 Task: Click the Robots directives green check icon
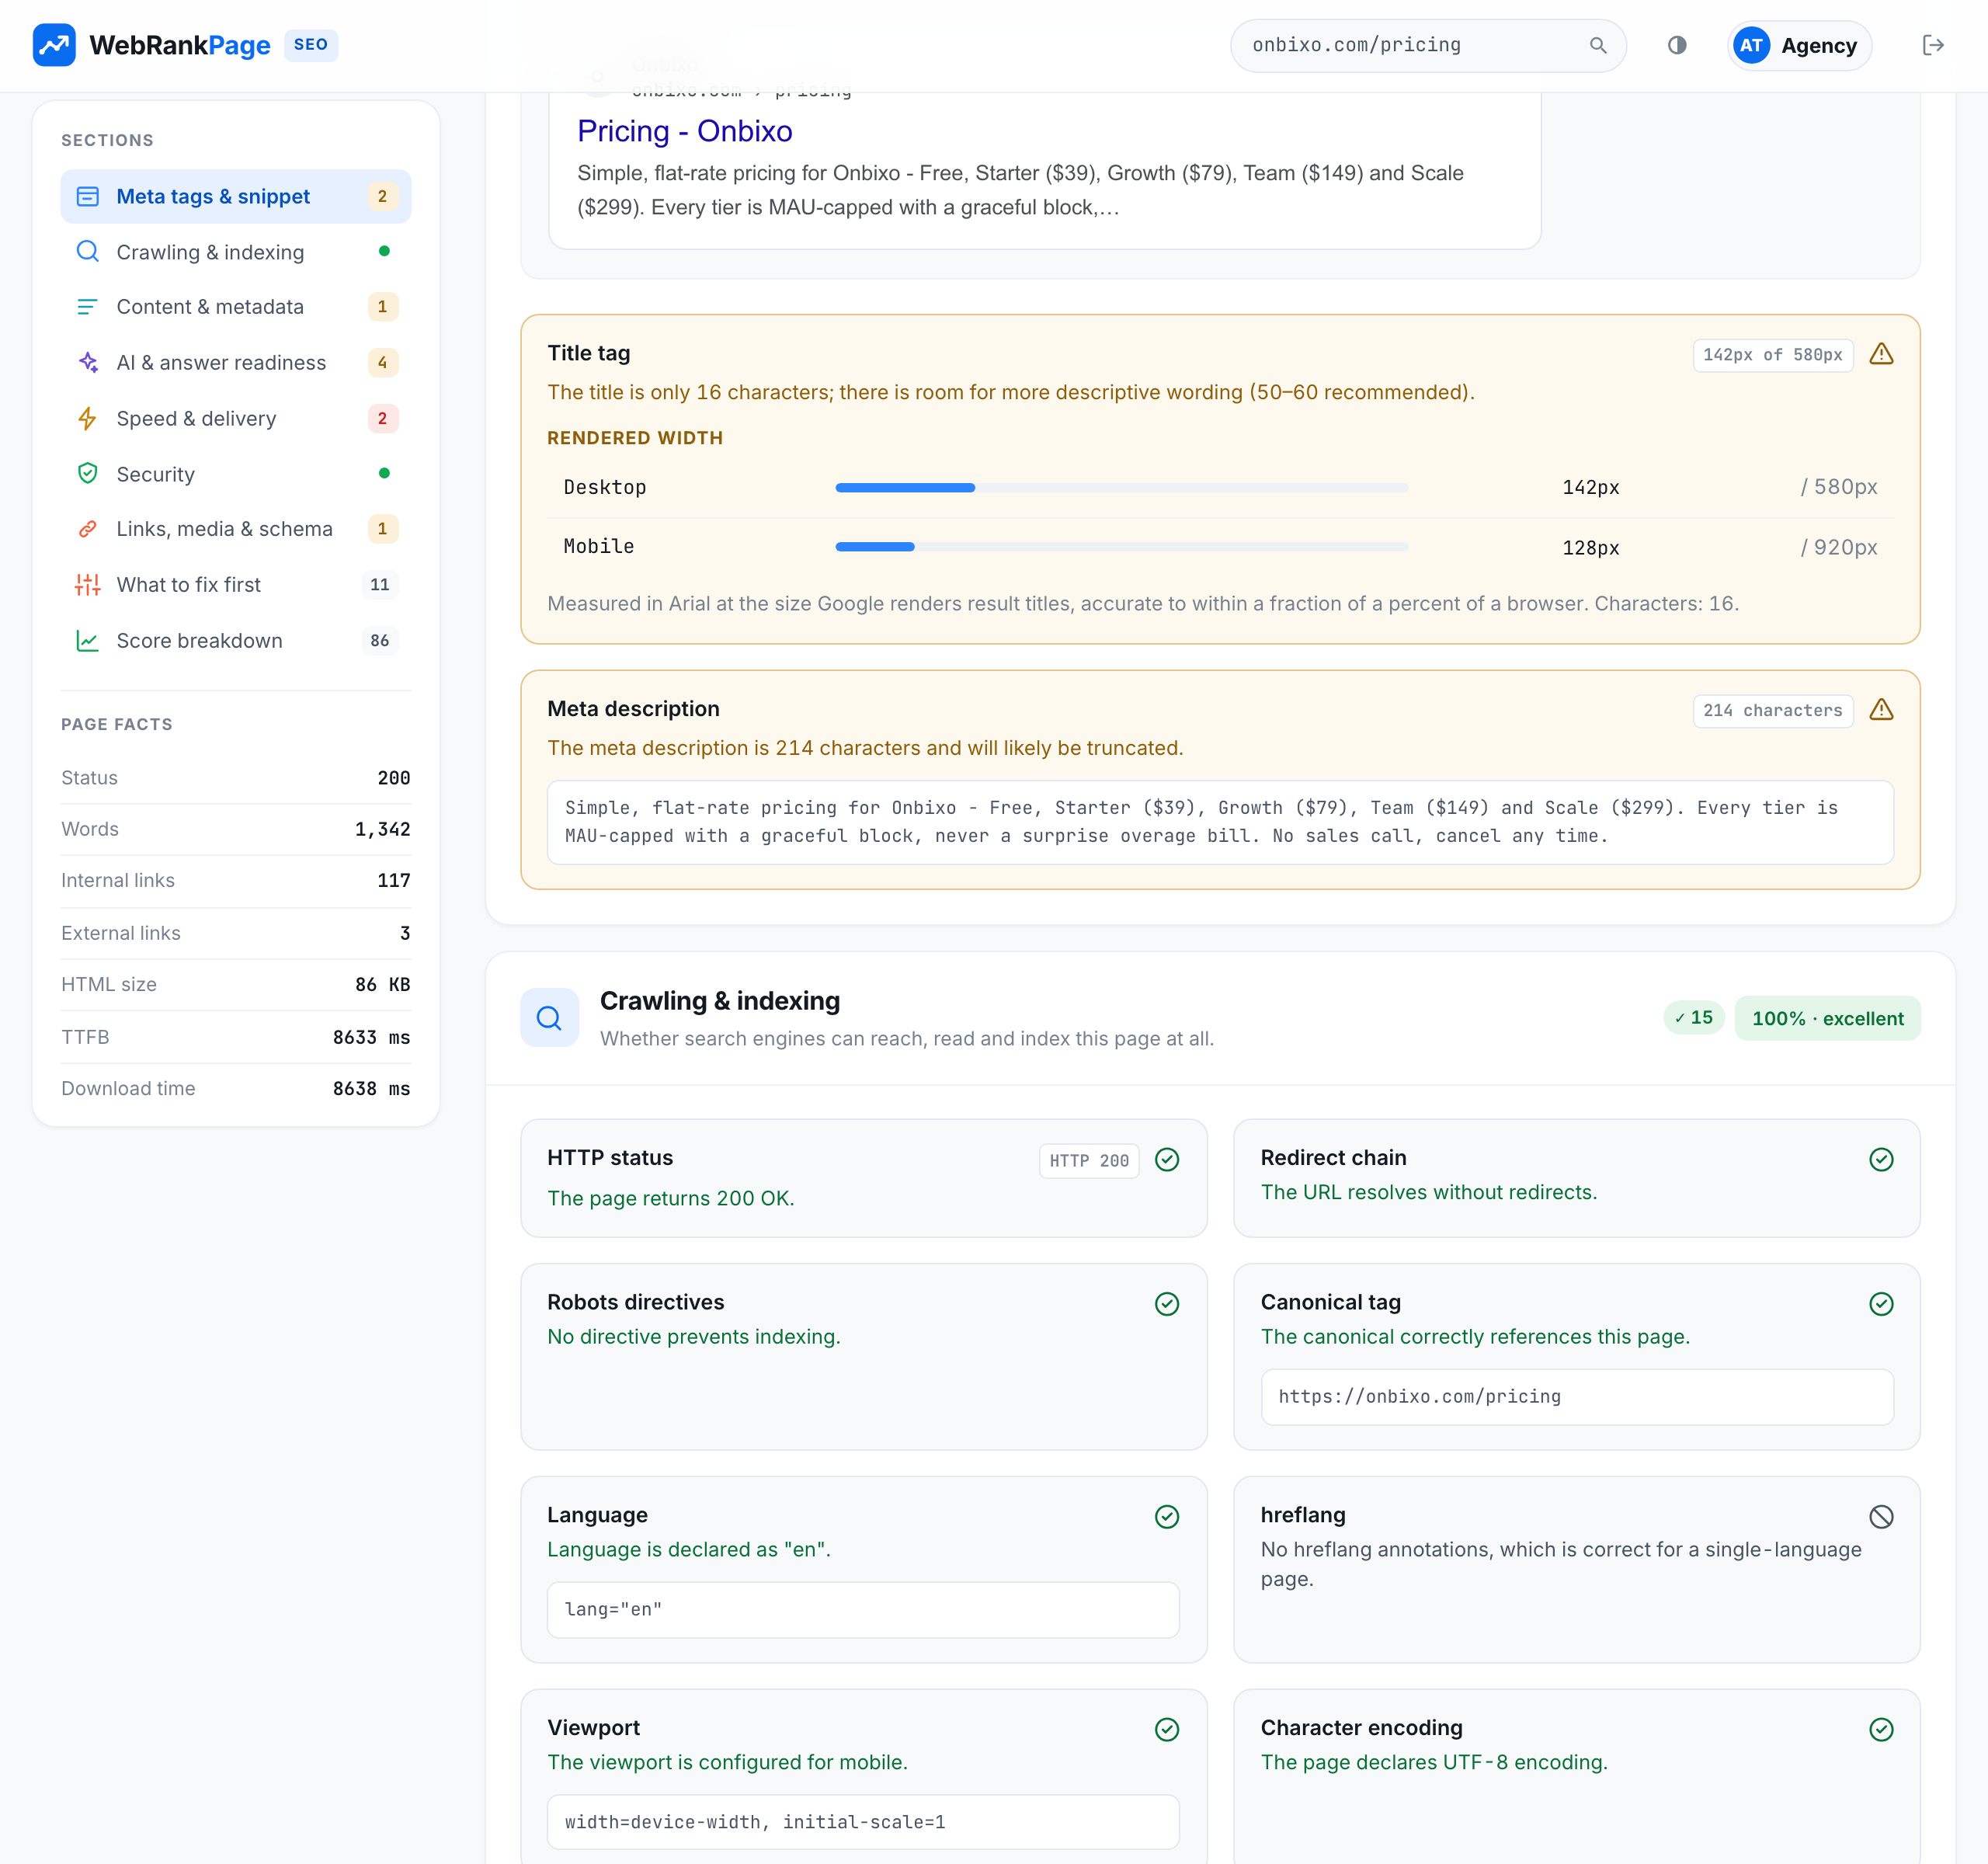(1167, 1304)
